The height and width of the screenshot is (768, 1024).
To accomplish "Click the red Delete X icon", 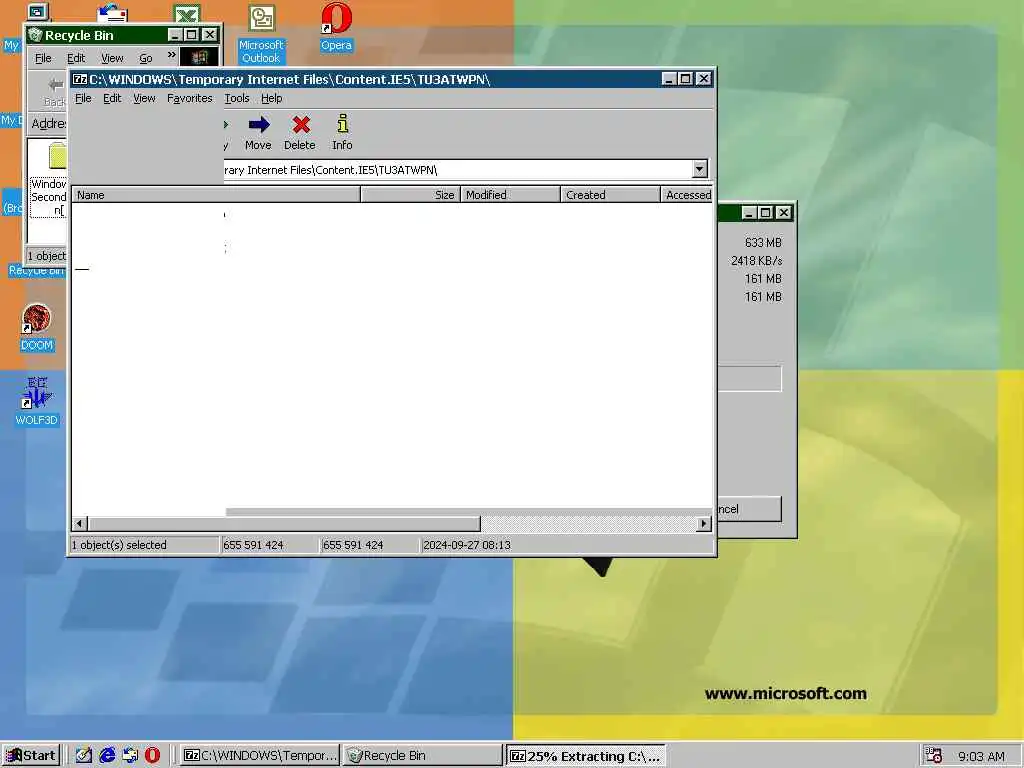I will [300, 124].
